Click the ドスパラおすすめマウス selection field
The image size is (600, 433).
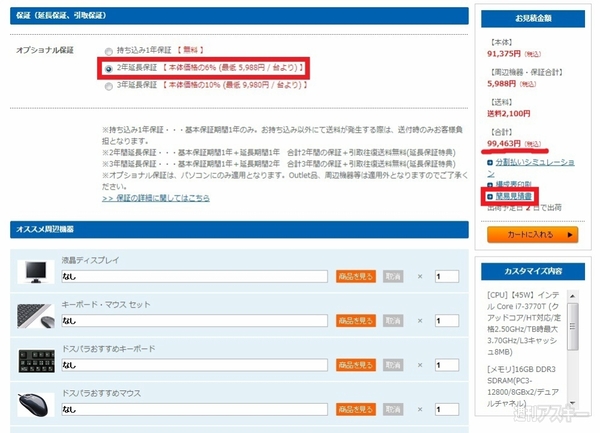point(194,409)
